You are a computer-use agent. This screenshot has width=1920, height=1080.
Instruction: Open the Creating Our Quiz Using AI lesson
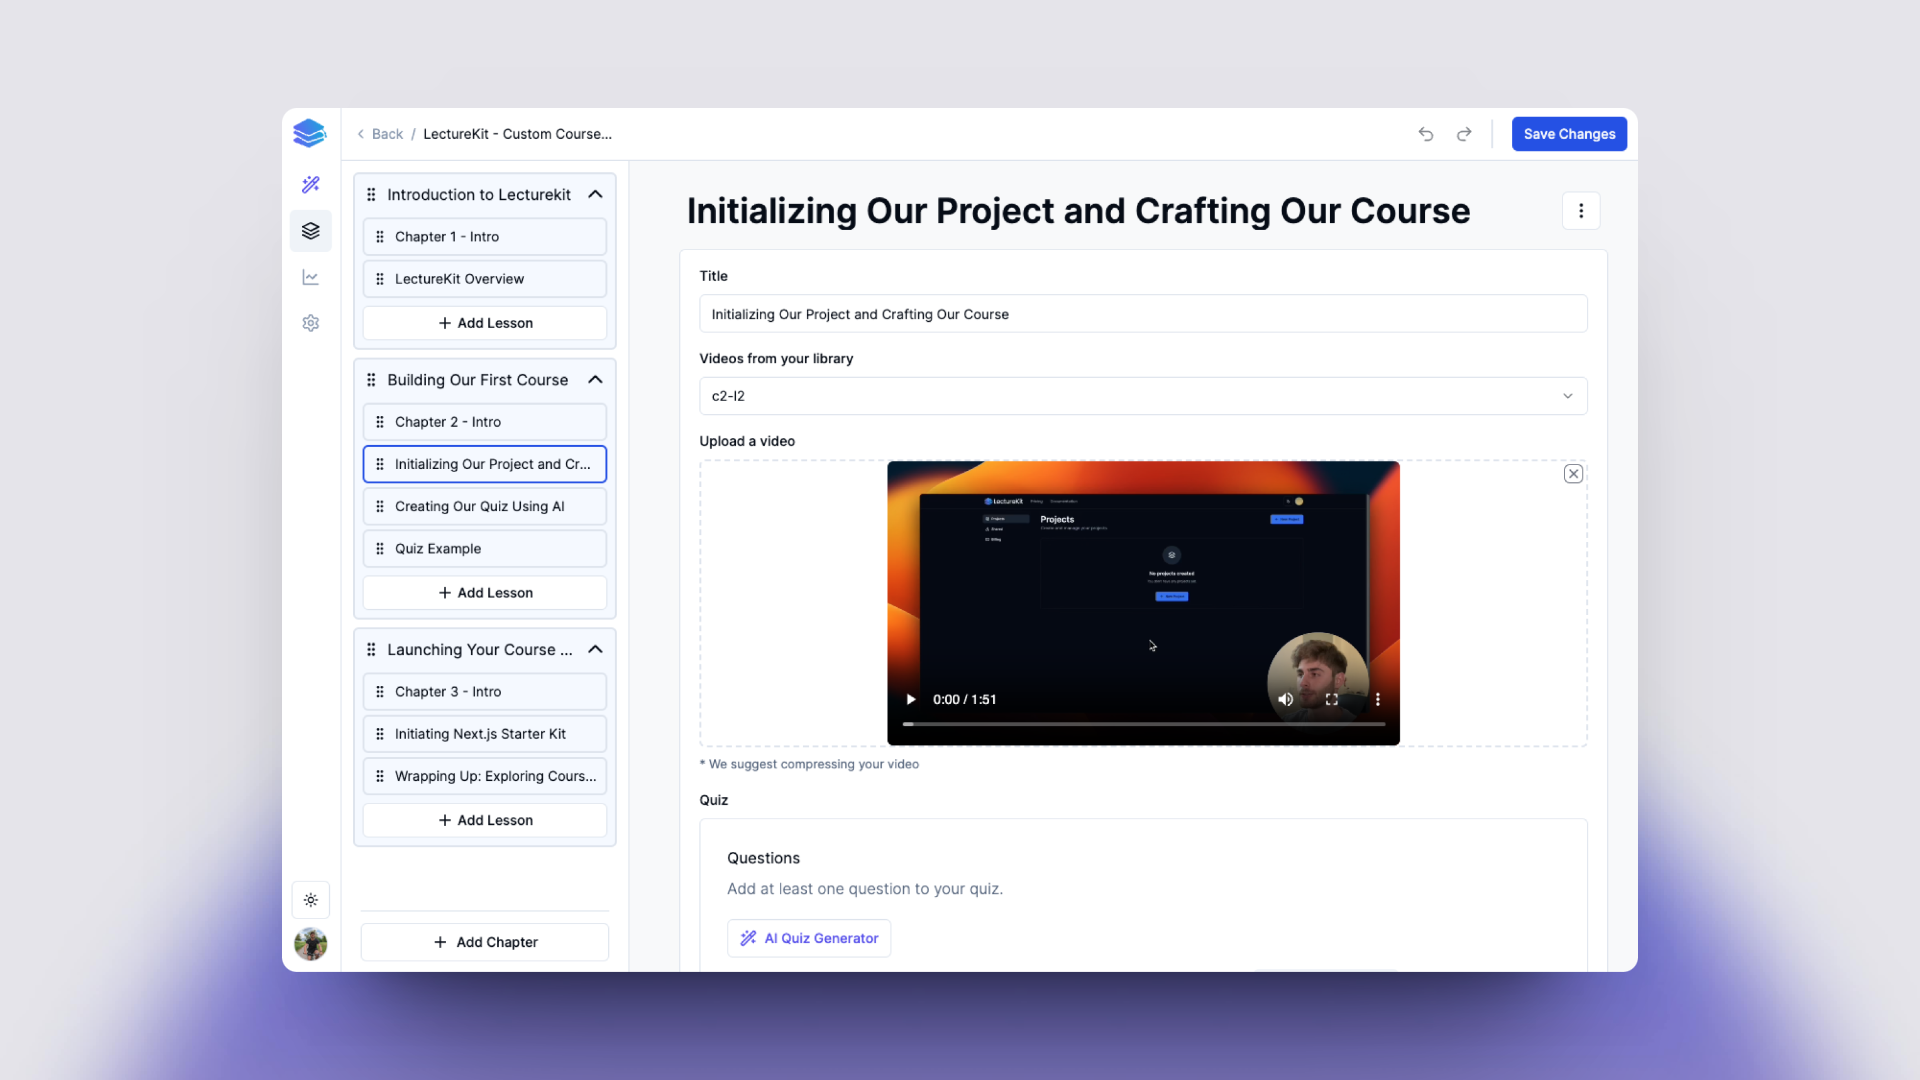pyautogui.click(x=484, y=506)
